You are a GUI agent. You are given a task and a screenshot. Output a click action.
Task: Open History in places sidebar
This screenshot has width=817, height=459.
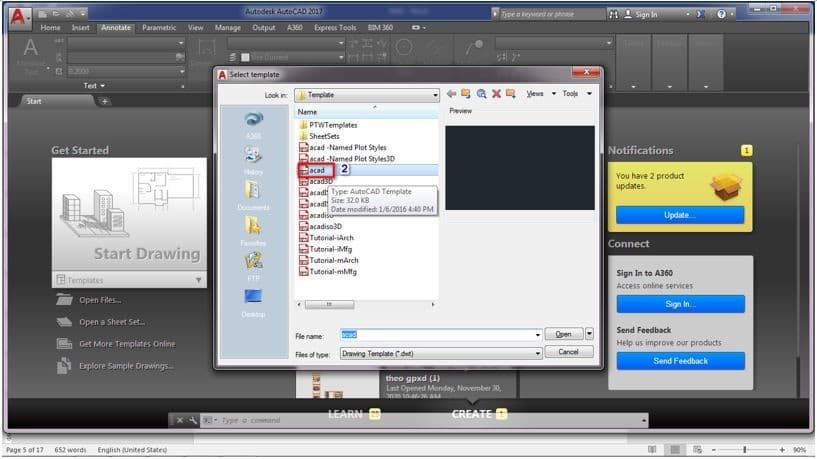click(x=253, y=161)
